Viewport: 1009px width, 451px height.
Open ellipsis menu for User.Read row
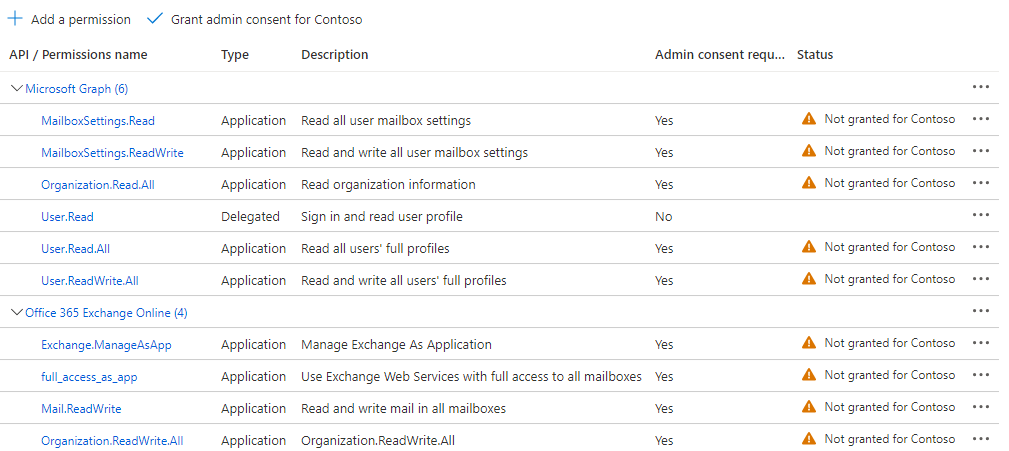981,215
